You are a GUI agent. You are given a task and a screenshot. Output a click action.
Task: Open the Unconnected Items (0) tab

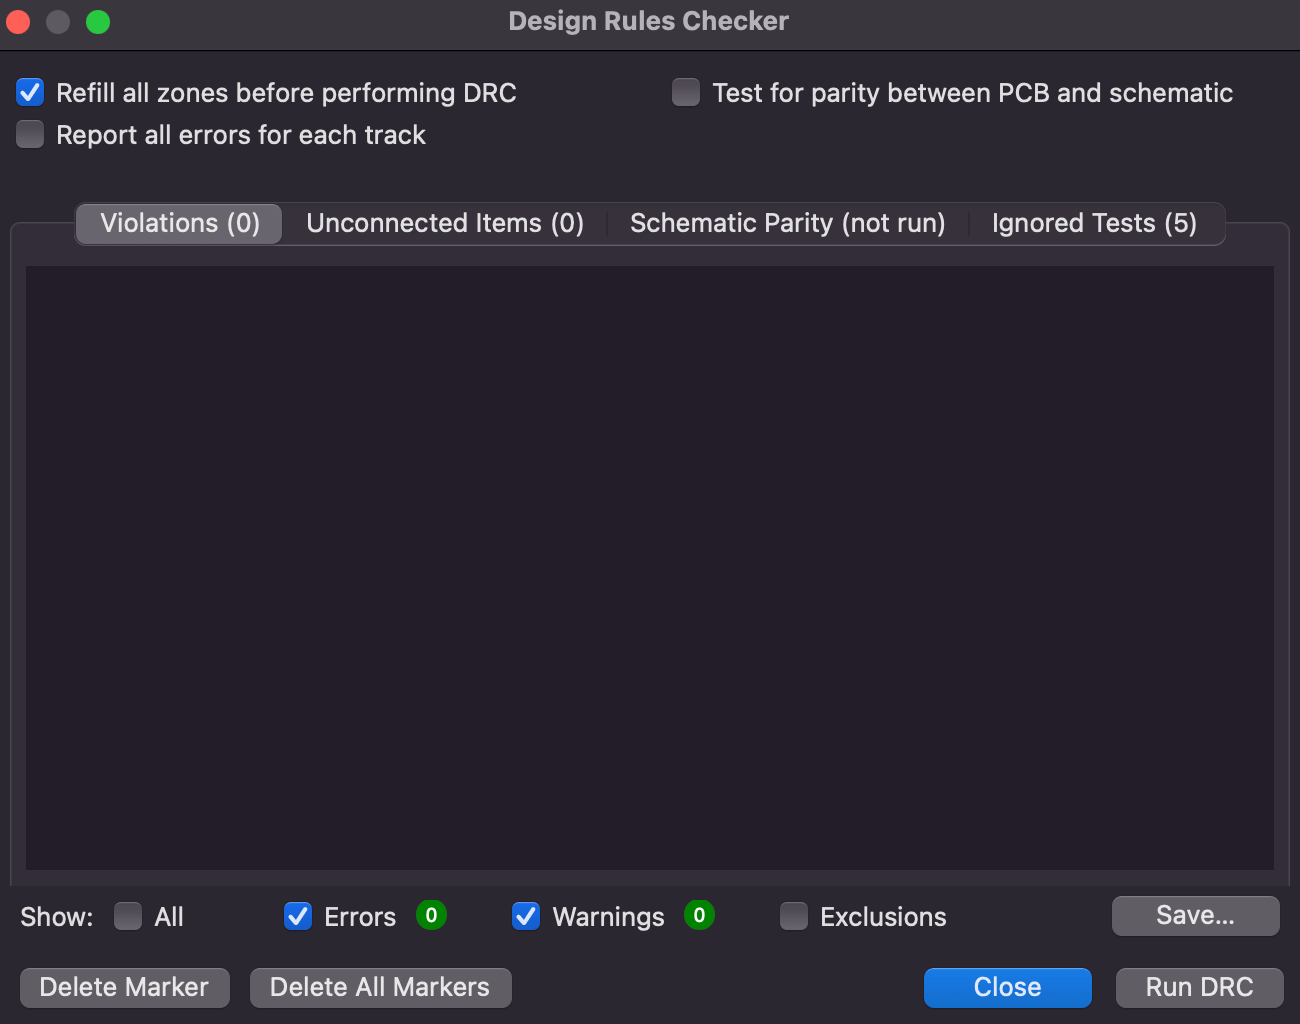click(x=445, y=223)
